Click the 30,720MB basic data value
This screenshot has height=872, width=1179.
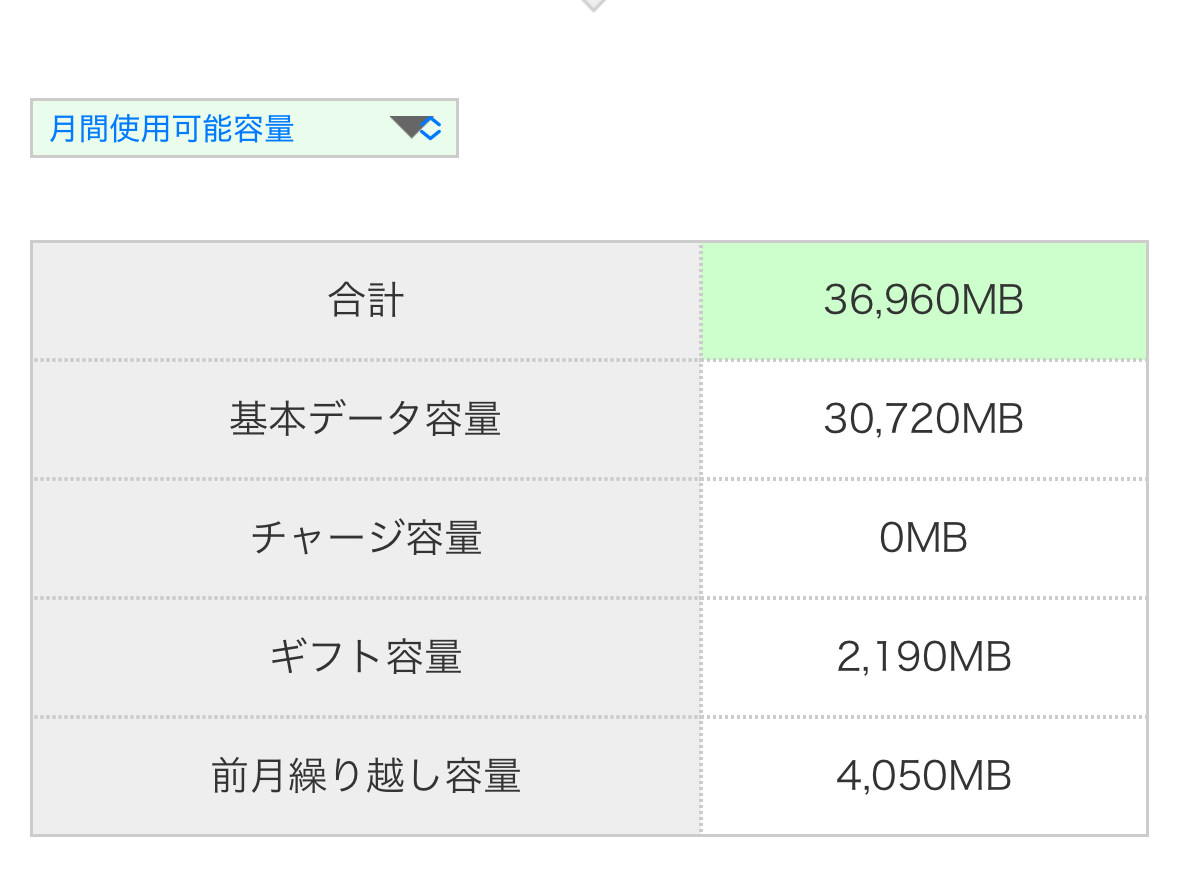pyautogui.click(x=923, y=420)
